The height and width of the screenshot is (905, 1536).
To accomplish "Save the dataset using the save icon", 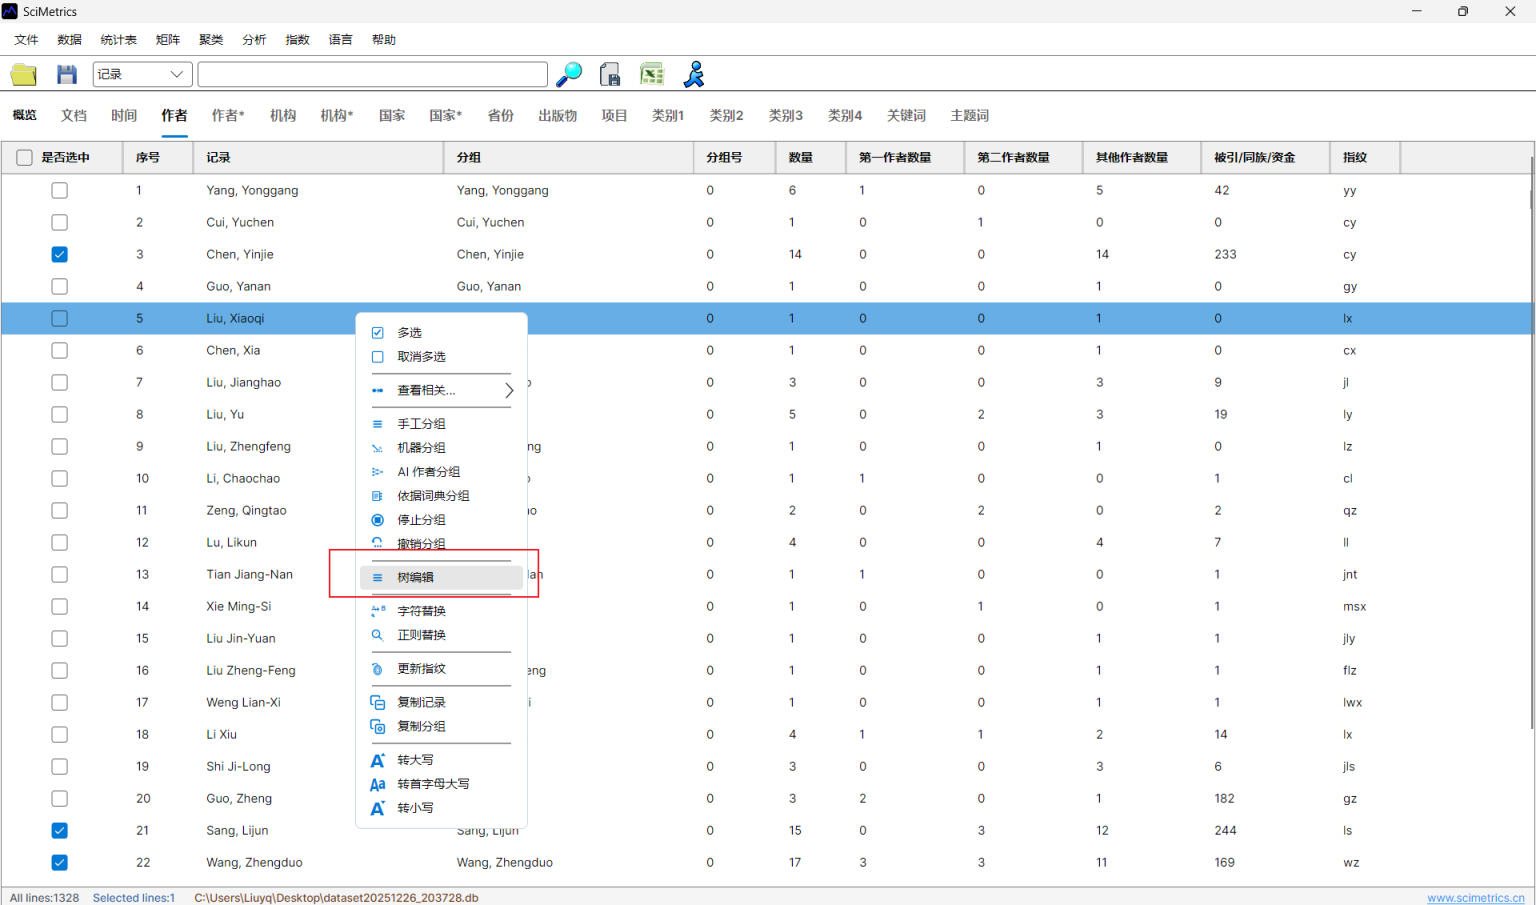I will (x=65, y=74).
